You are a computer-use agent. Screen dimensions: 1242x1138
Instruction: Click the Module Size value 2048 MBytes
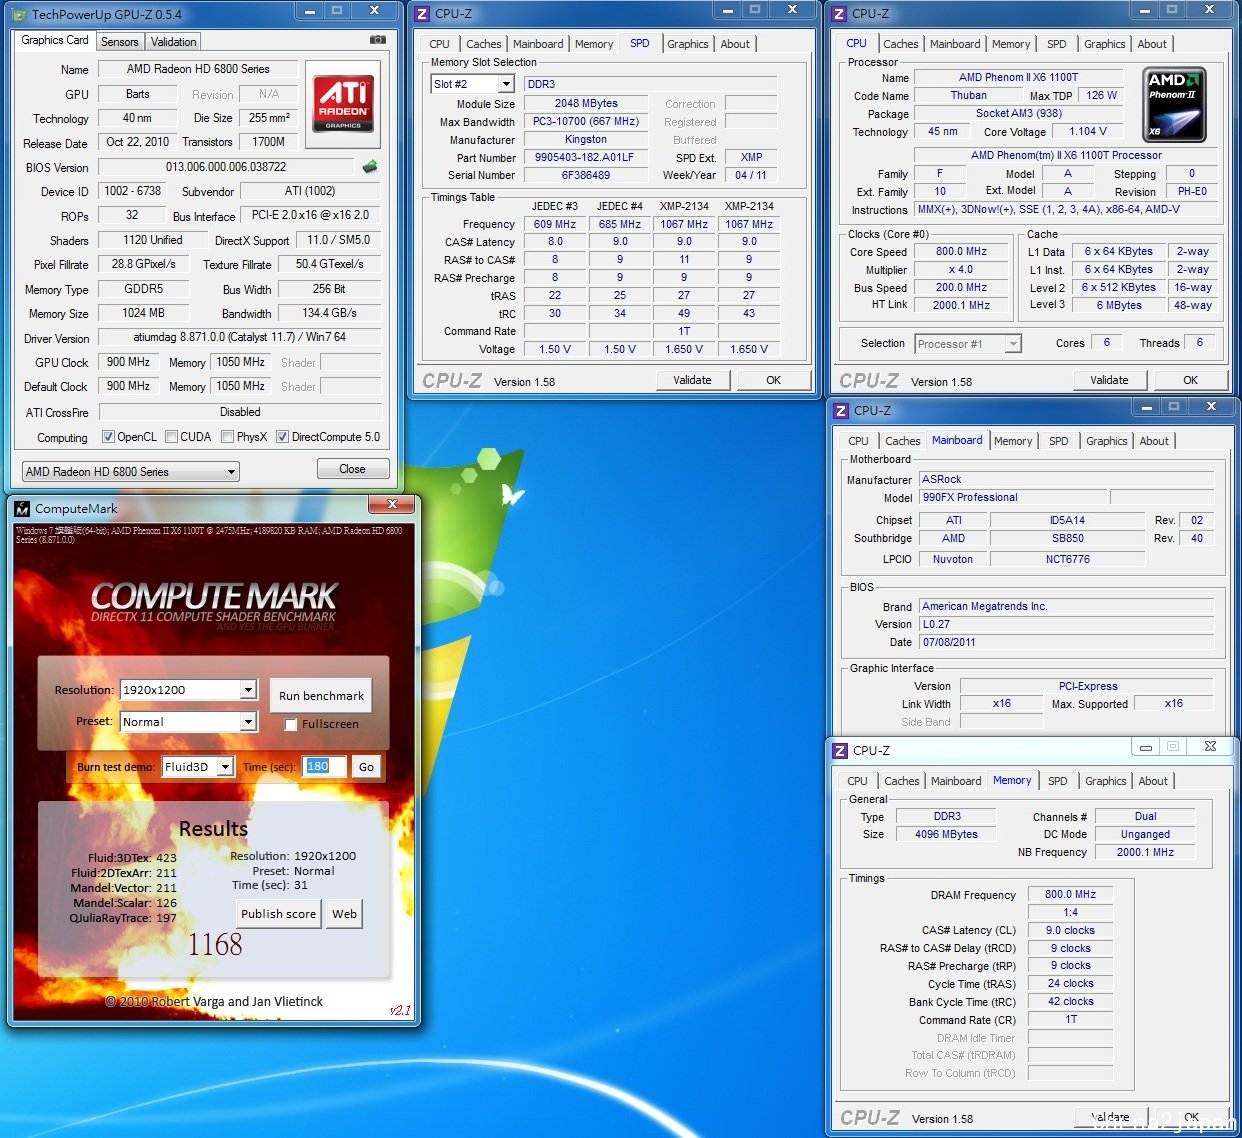[x=586, y=103]
